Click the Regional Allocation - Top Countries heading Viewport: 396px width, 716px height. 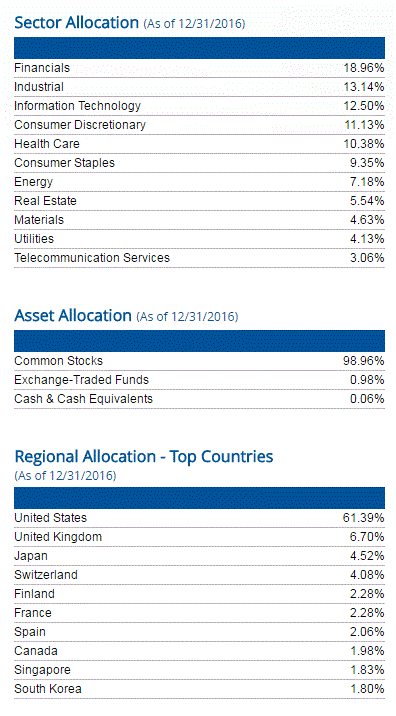(144, 457)
